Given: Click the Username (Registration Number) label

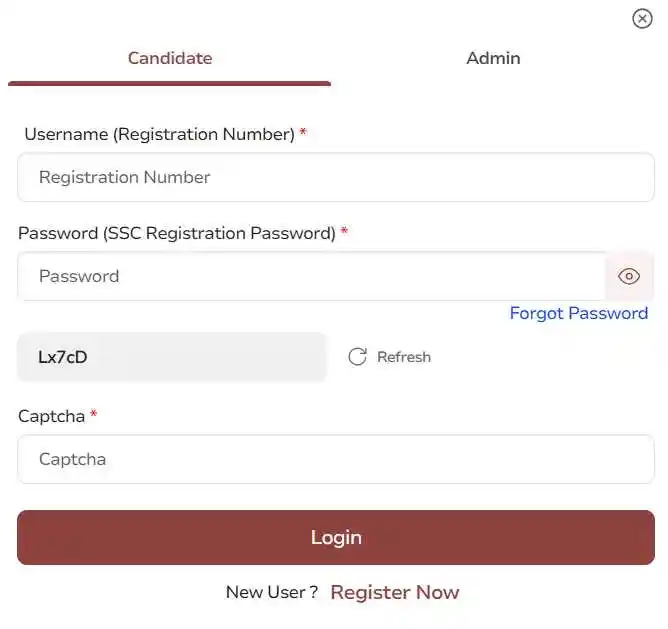Looking at the screenshot, I should tap(159, 134).
